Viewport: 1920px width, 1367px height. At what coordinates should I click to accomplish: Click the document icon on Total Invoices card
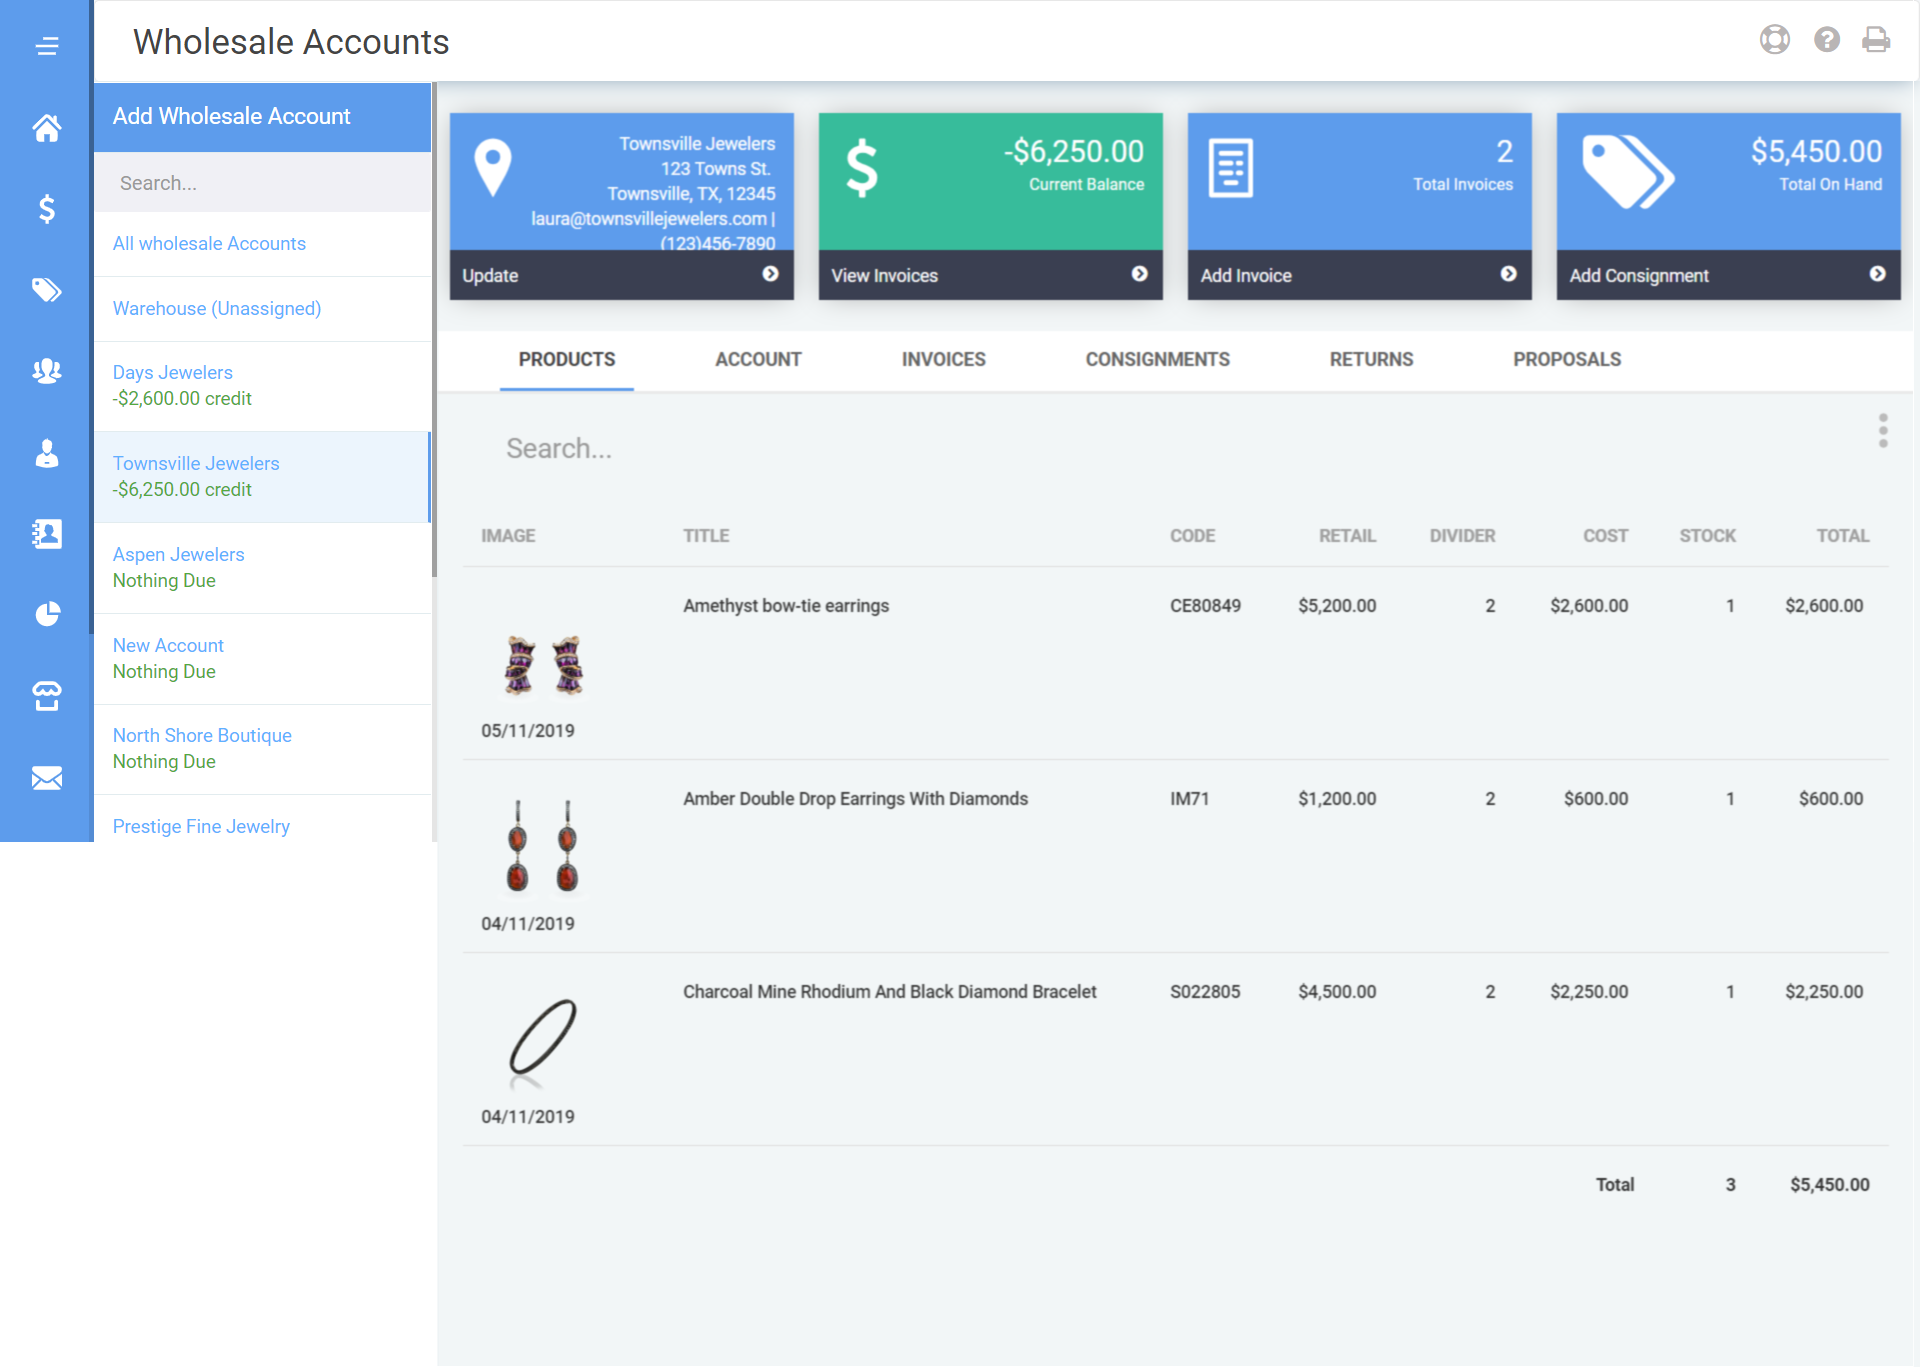pyautogui.click(x=1231, y=168)
